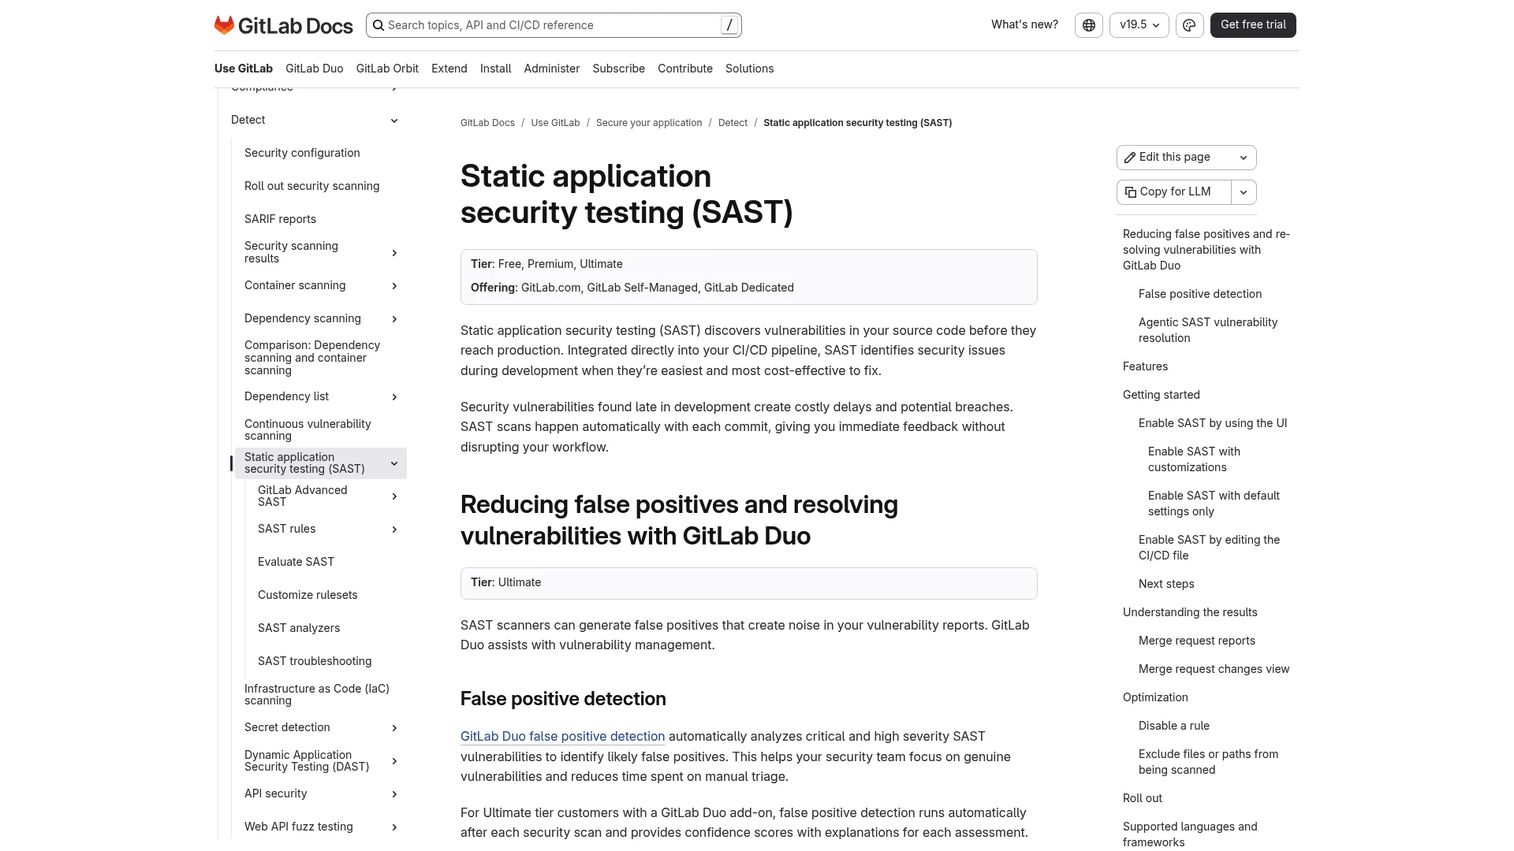1514x851 pixels.
Task: Click the slash shortcut badge in search
Action: coord(729,25)
